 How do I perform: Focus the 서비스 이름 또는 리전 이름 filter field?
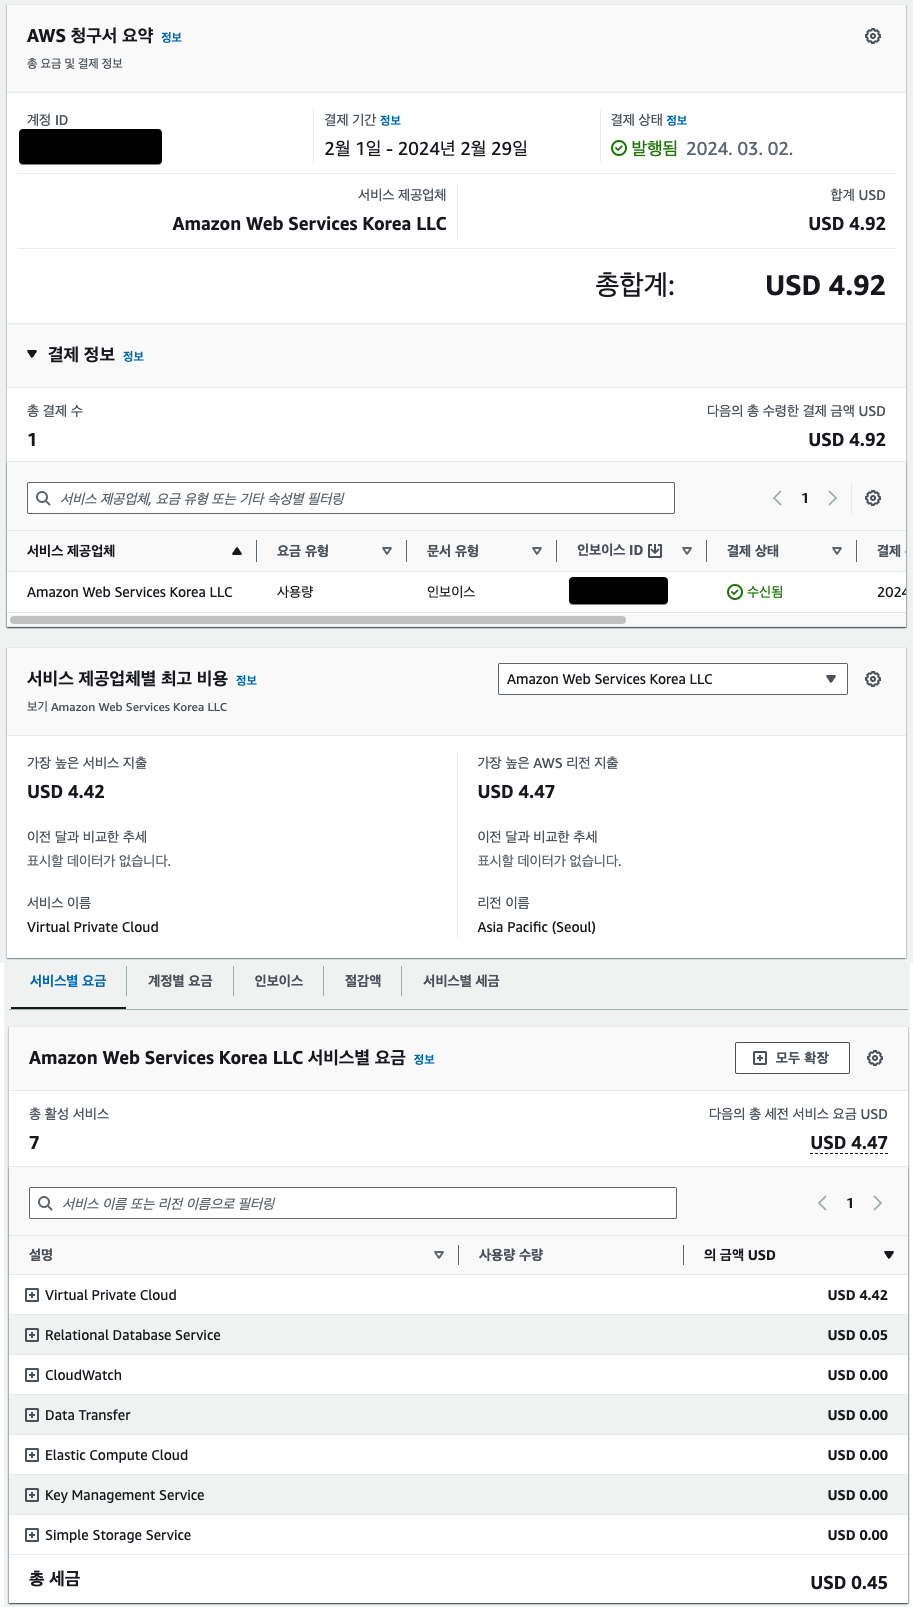click(x=353, y=1203)
